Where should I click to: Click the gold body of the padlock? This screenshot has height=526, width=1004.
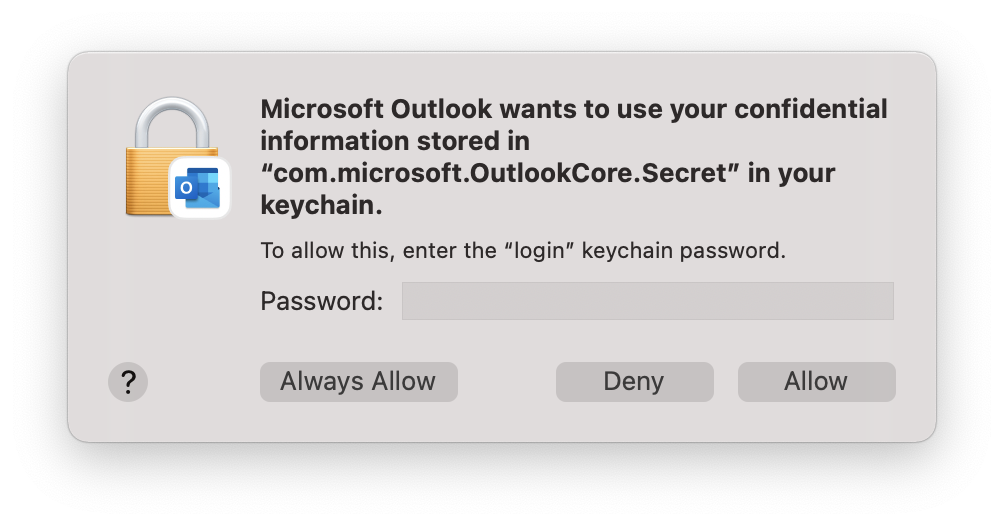point(146,181)
